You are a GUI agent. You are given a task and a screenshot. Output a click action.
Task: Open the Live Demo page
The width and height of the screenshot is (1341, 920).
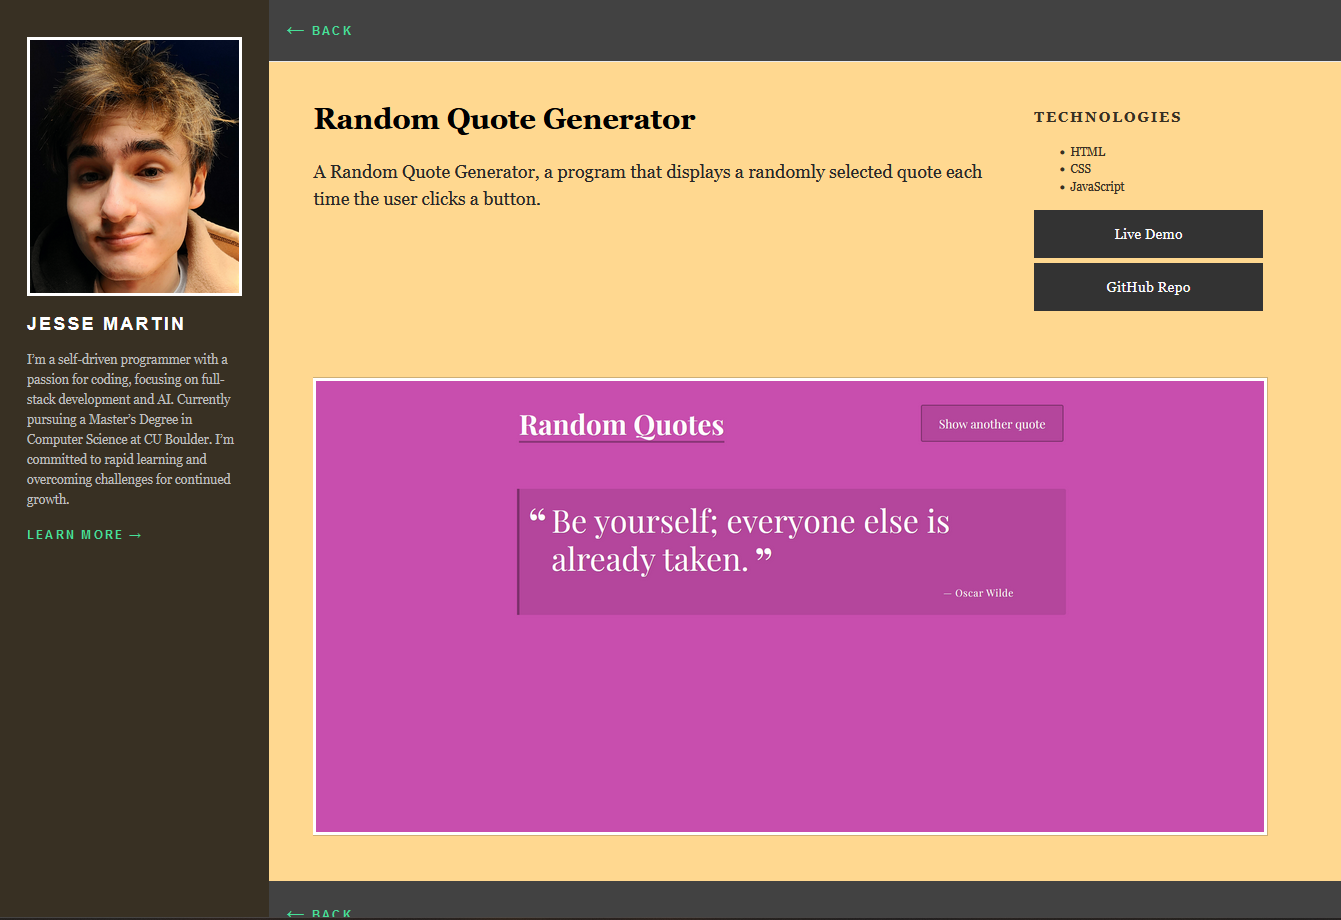[x=1147, y=234]
